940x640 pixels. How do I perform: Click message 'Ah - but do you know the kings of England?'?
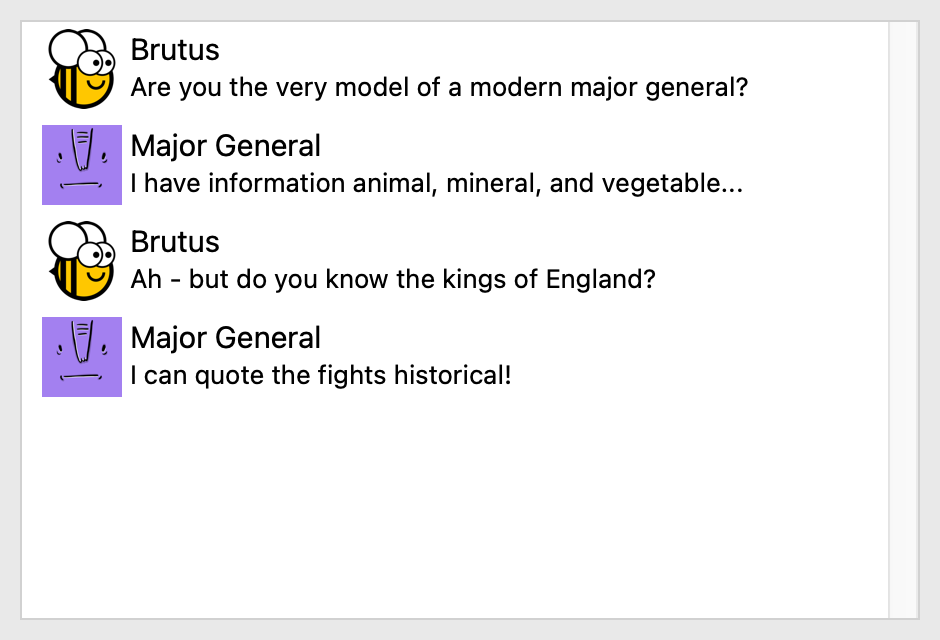[393, 279]
